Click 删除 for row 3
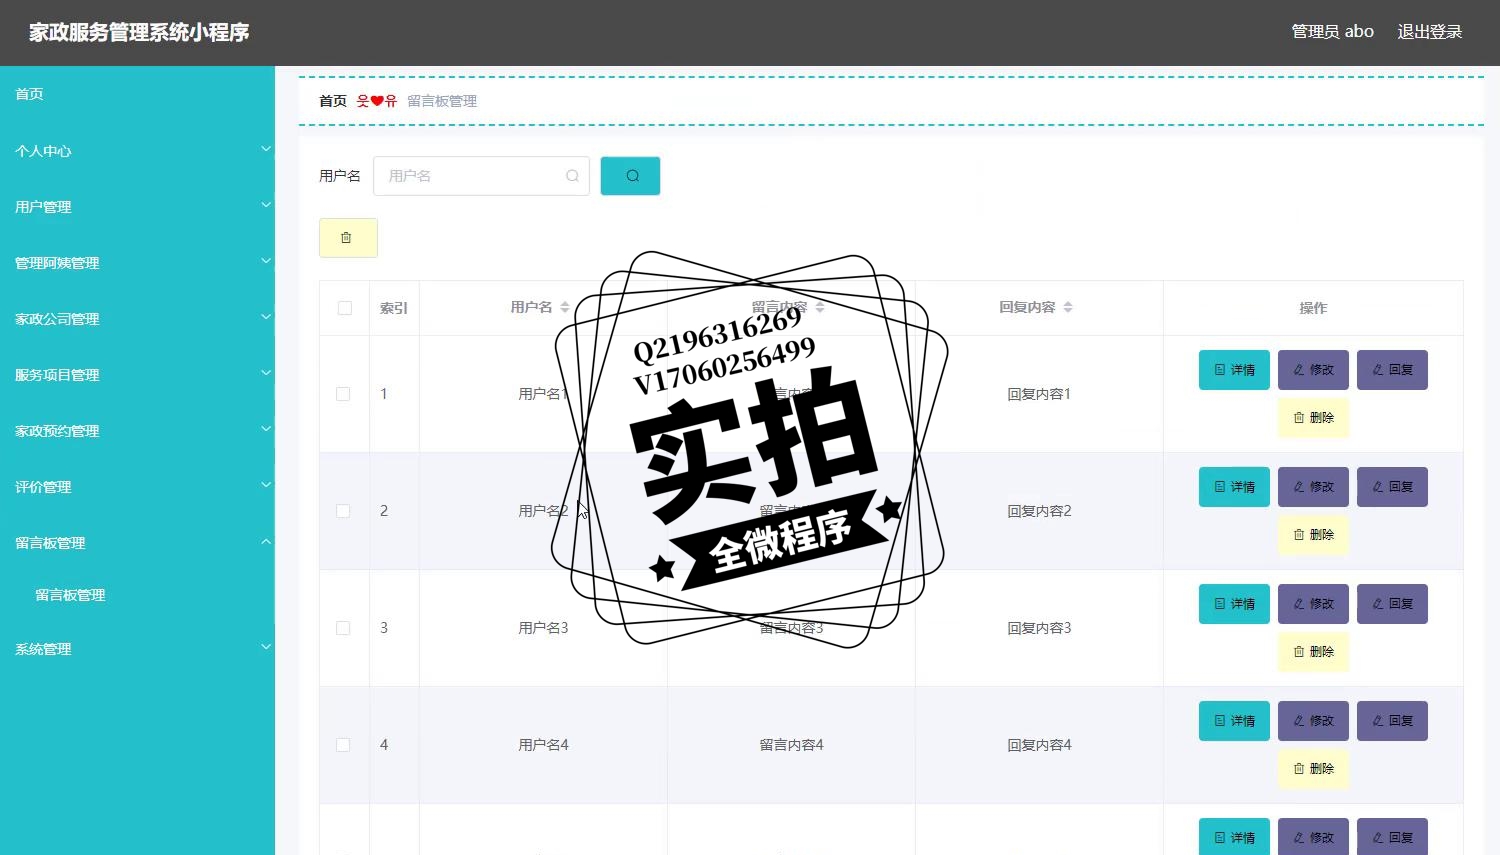1500x855 pixels. (1313, 652)
